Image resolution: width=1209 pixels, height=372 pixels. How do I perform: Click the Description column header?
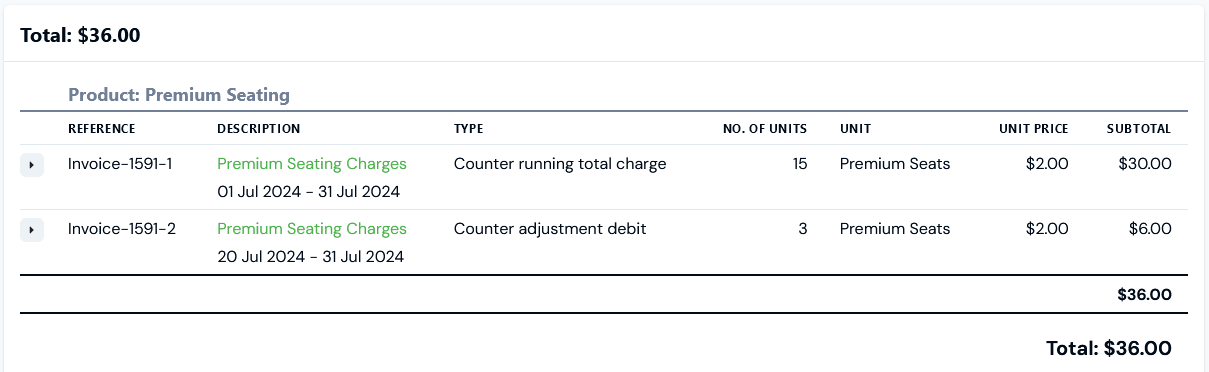point(258,129)
